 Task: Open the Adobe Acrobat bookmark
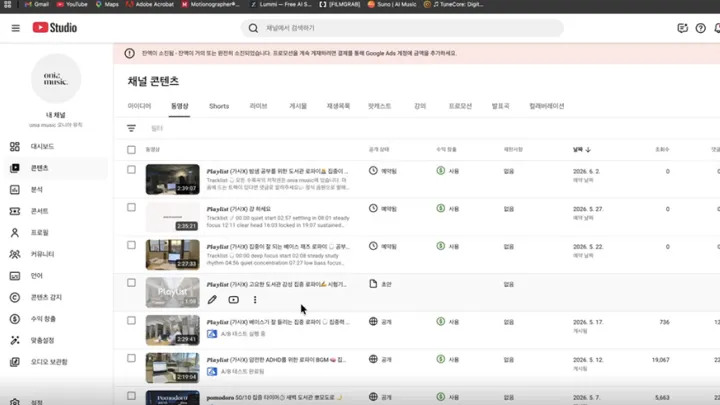(150, 4)
